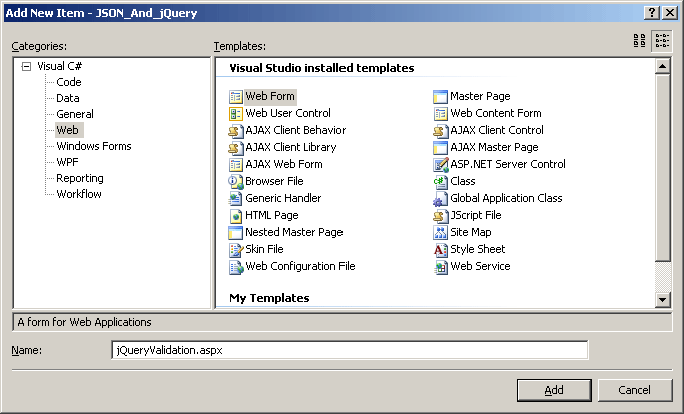Close the Add New Item dialog

[x=670, y=13]
